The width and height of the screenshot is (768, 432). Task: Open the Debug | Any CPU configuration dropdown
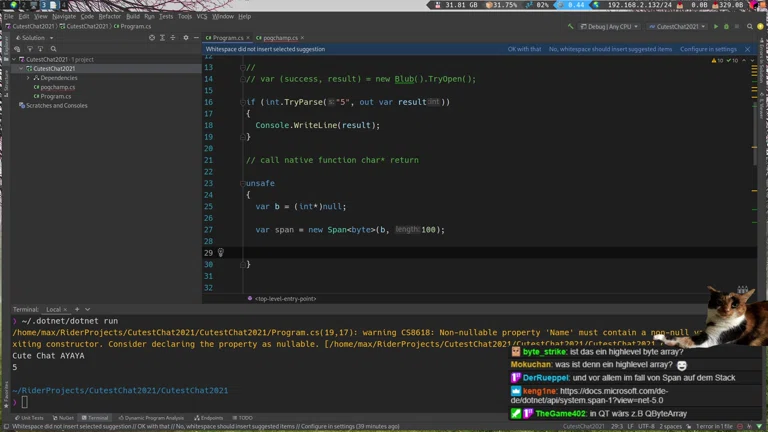[609, 26]
